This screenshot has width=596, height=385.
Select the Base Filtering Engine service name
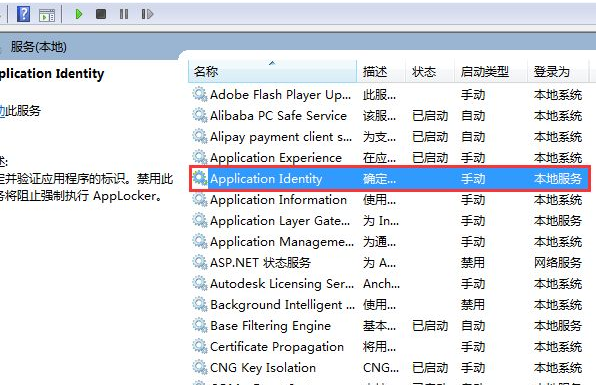pyautogui.click(x=270, y=326)
